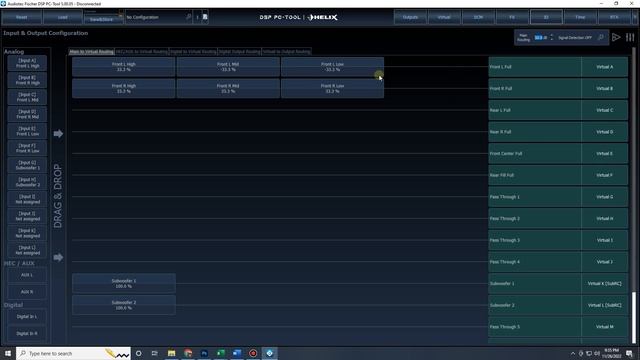Screen dimensions: 640x360
Task: Open Word from taskbar
Action: point(237,353)
